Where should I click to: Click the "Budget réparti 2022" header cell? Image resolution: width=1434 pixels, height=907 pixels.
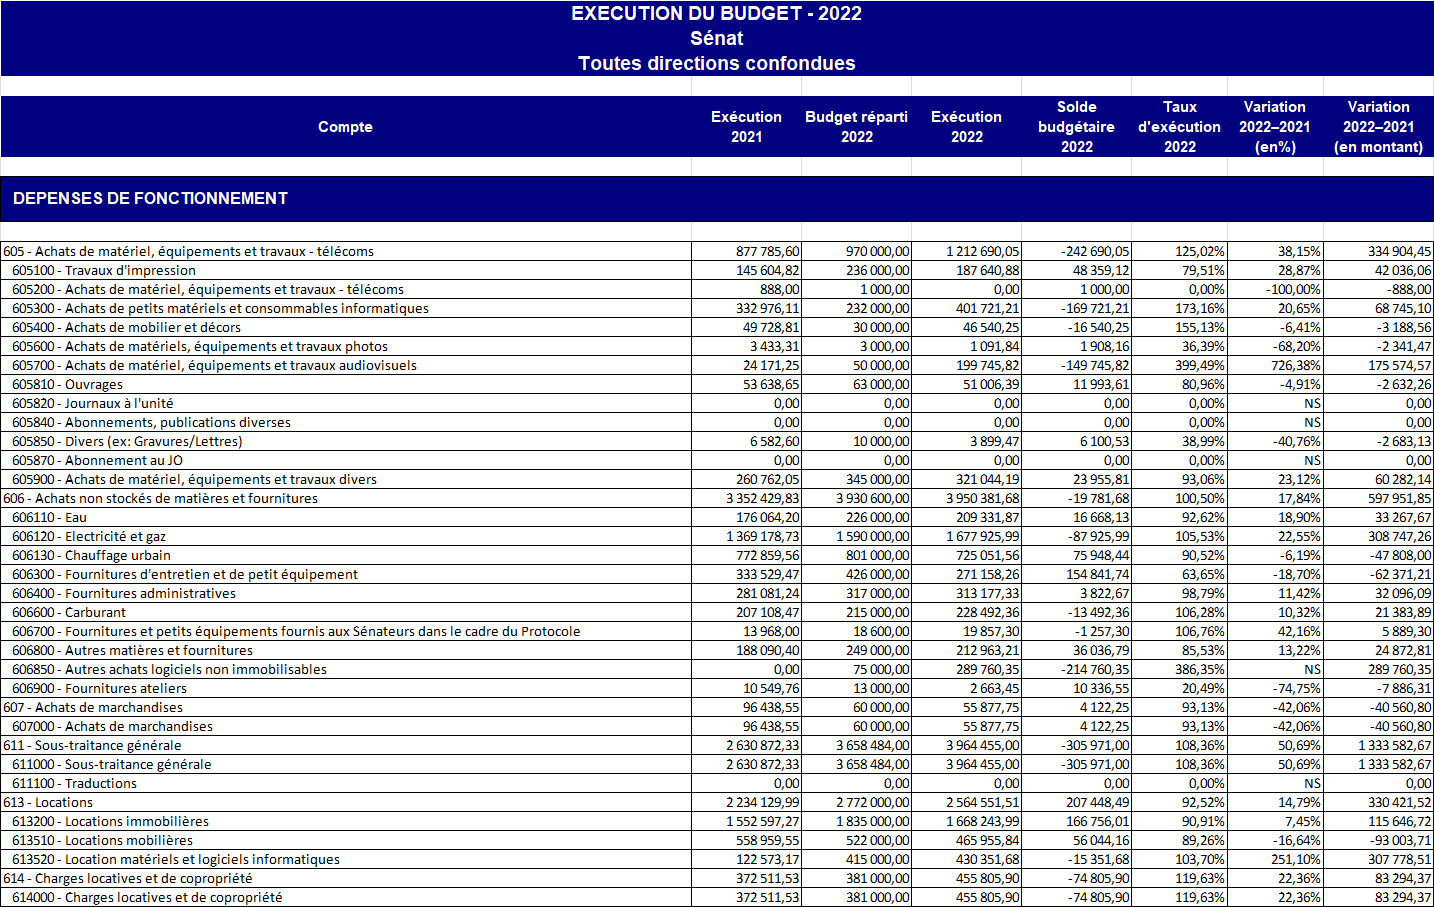(x=856, y=127)
